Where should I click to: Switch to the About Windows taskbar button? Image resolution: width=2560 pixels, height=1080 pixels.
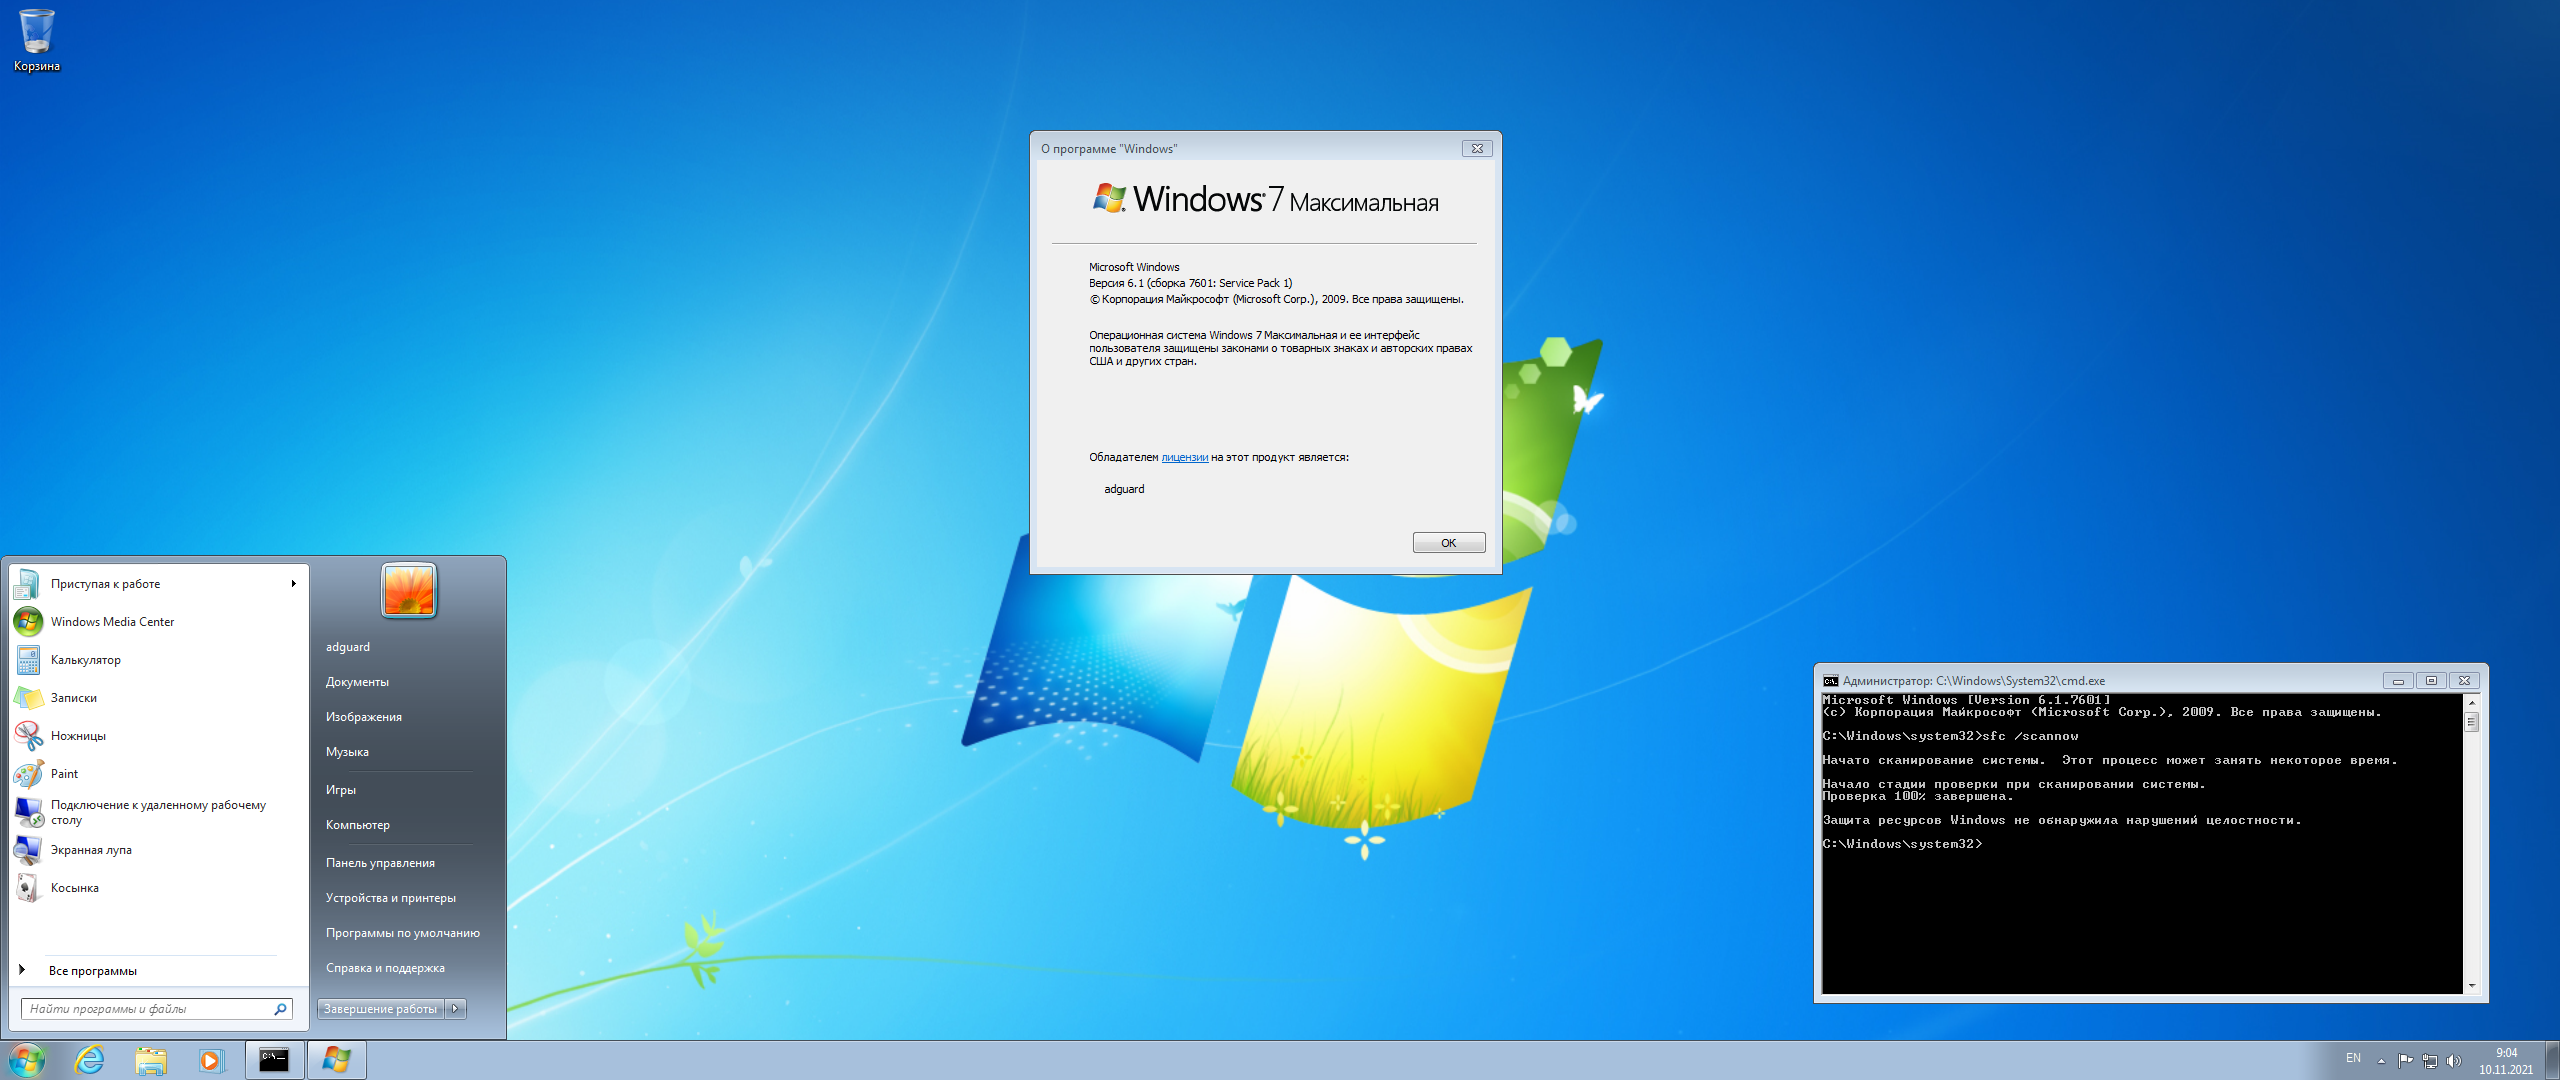click(336, 1060)
